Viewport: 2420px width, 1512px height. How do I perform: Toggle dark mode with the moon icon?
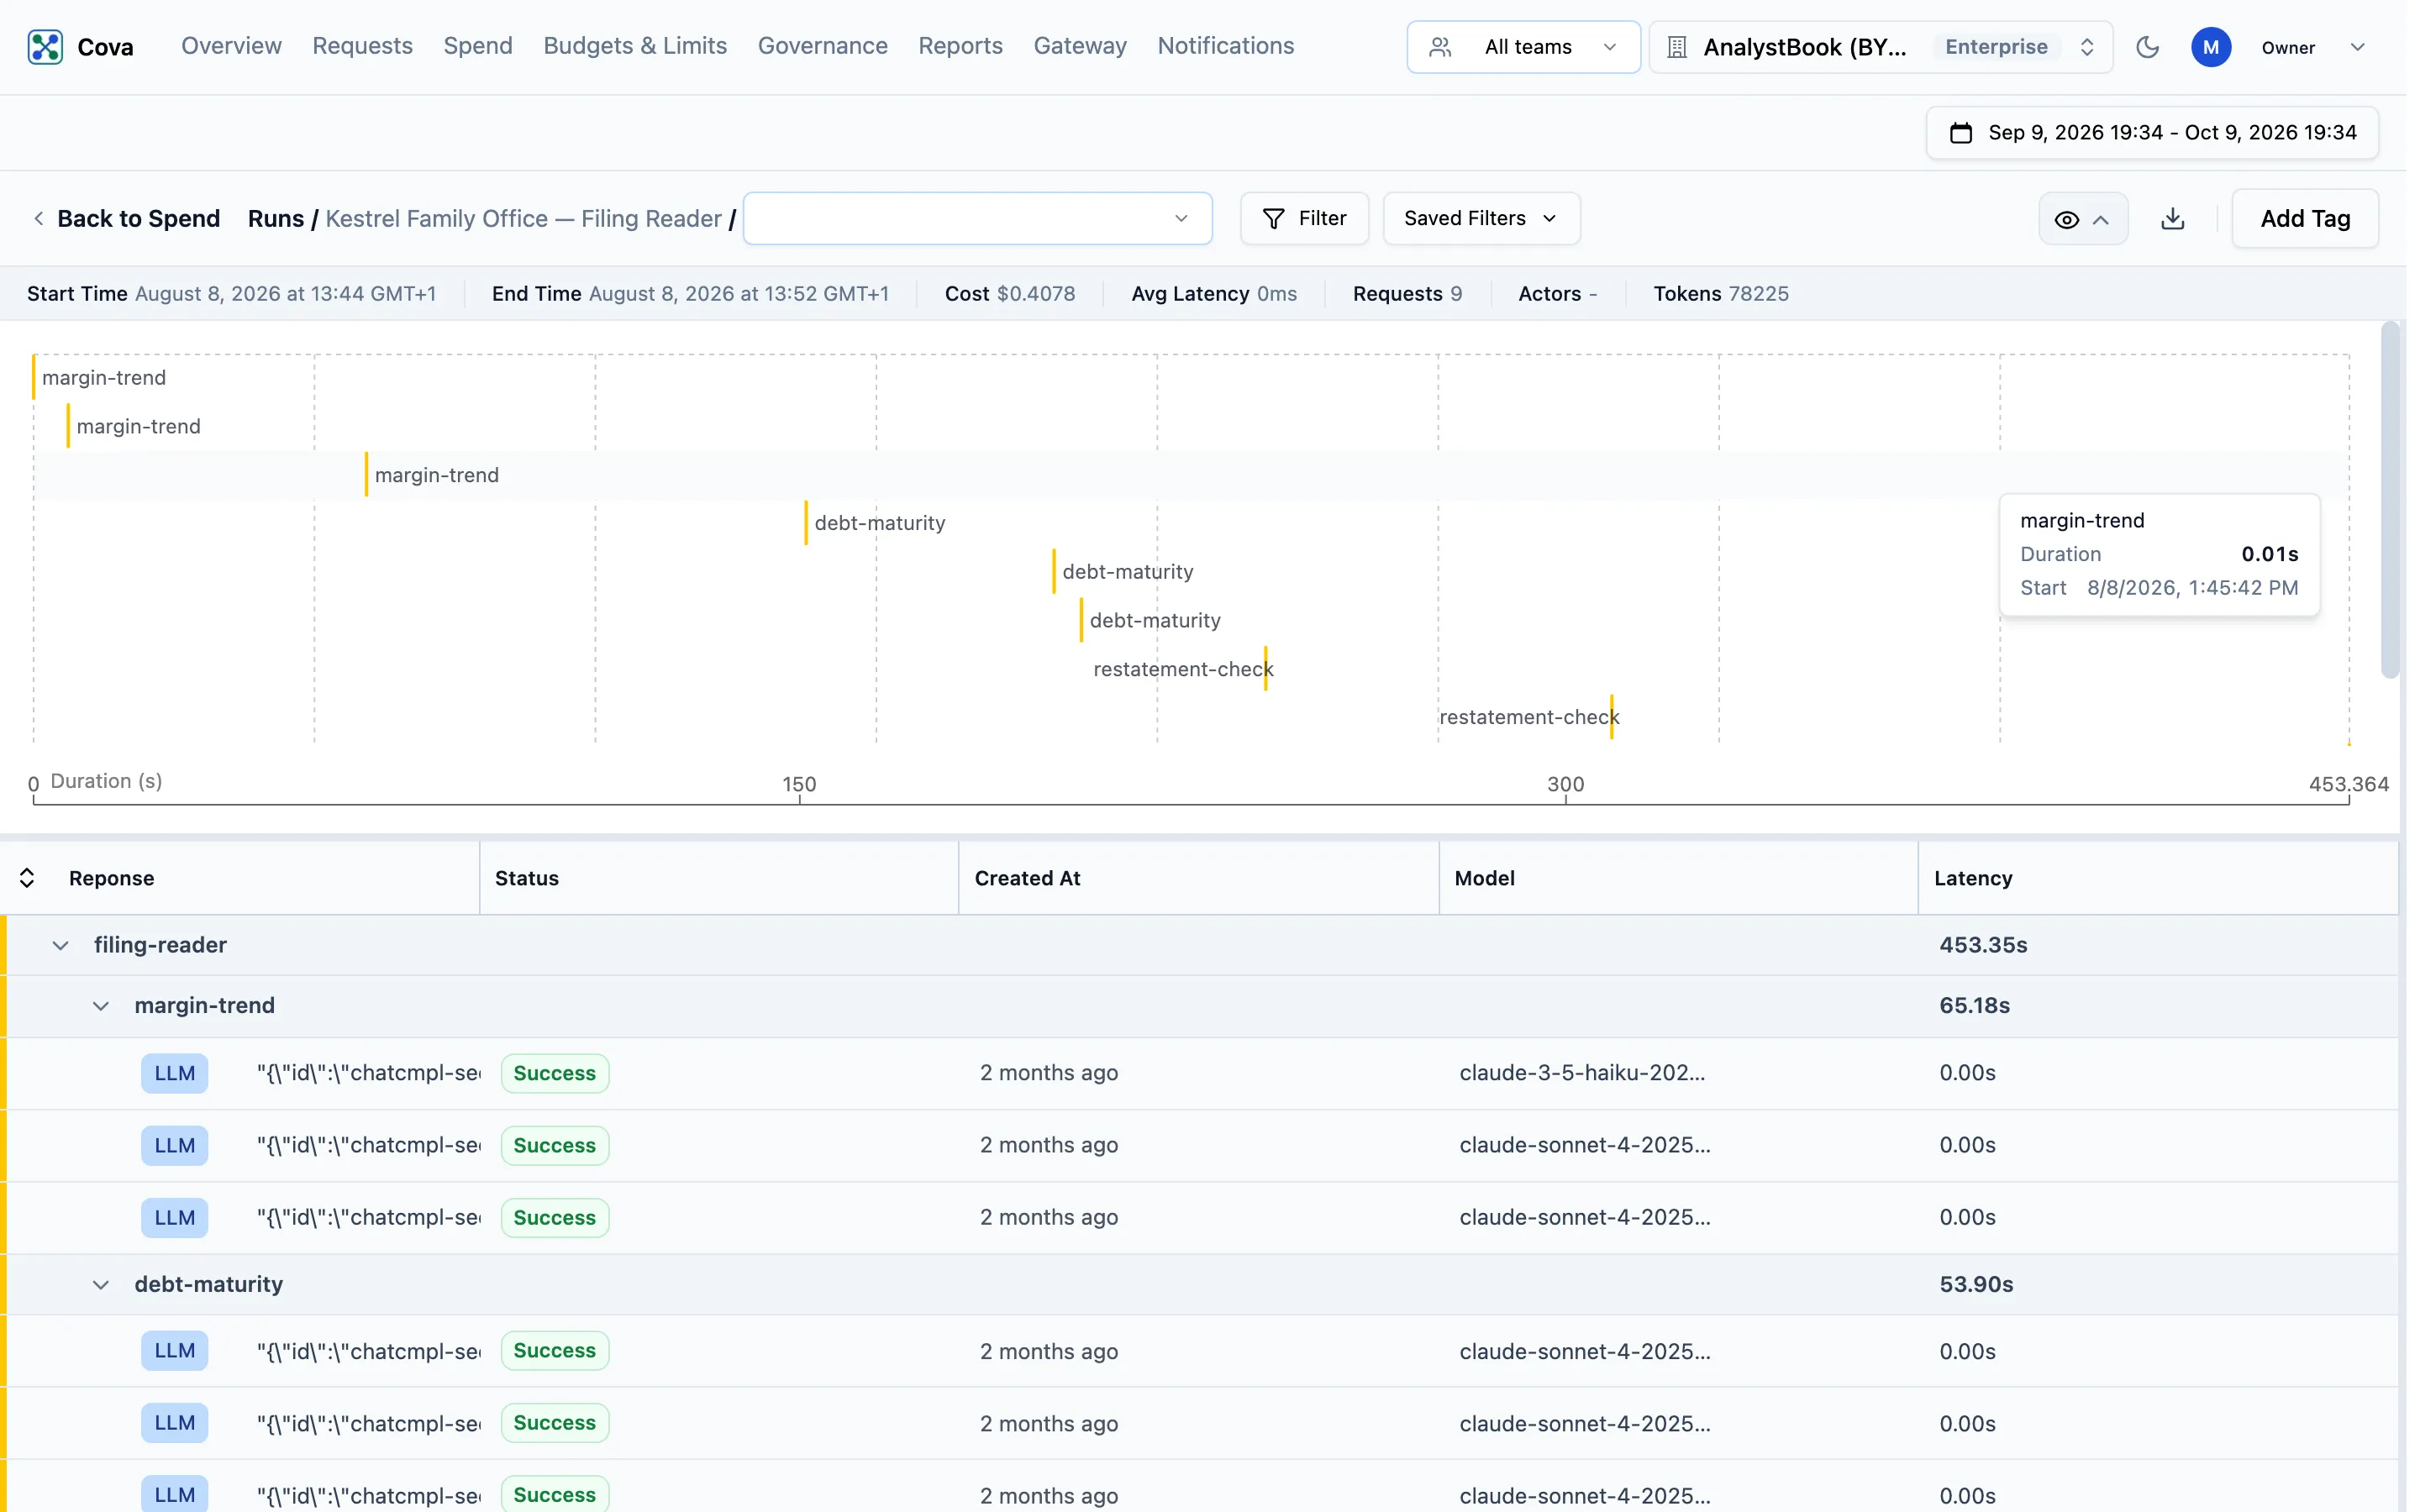2147,47
